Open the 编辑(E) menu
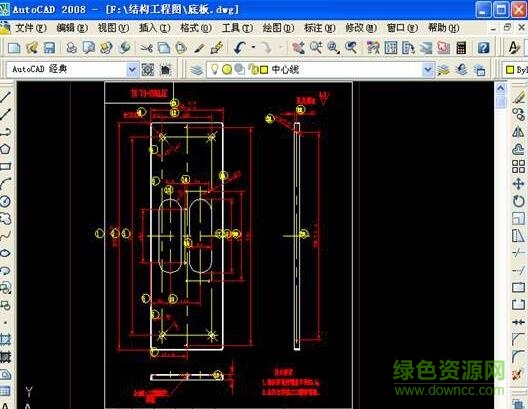 (x=72, y=28)
